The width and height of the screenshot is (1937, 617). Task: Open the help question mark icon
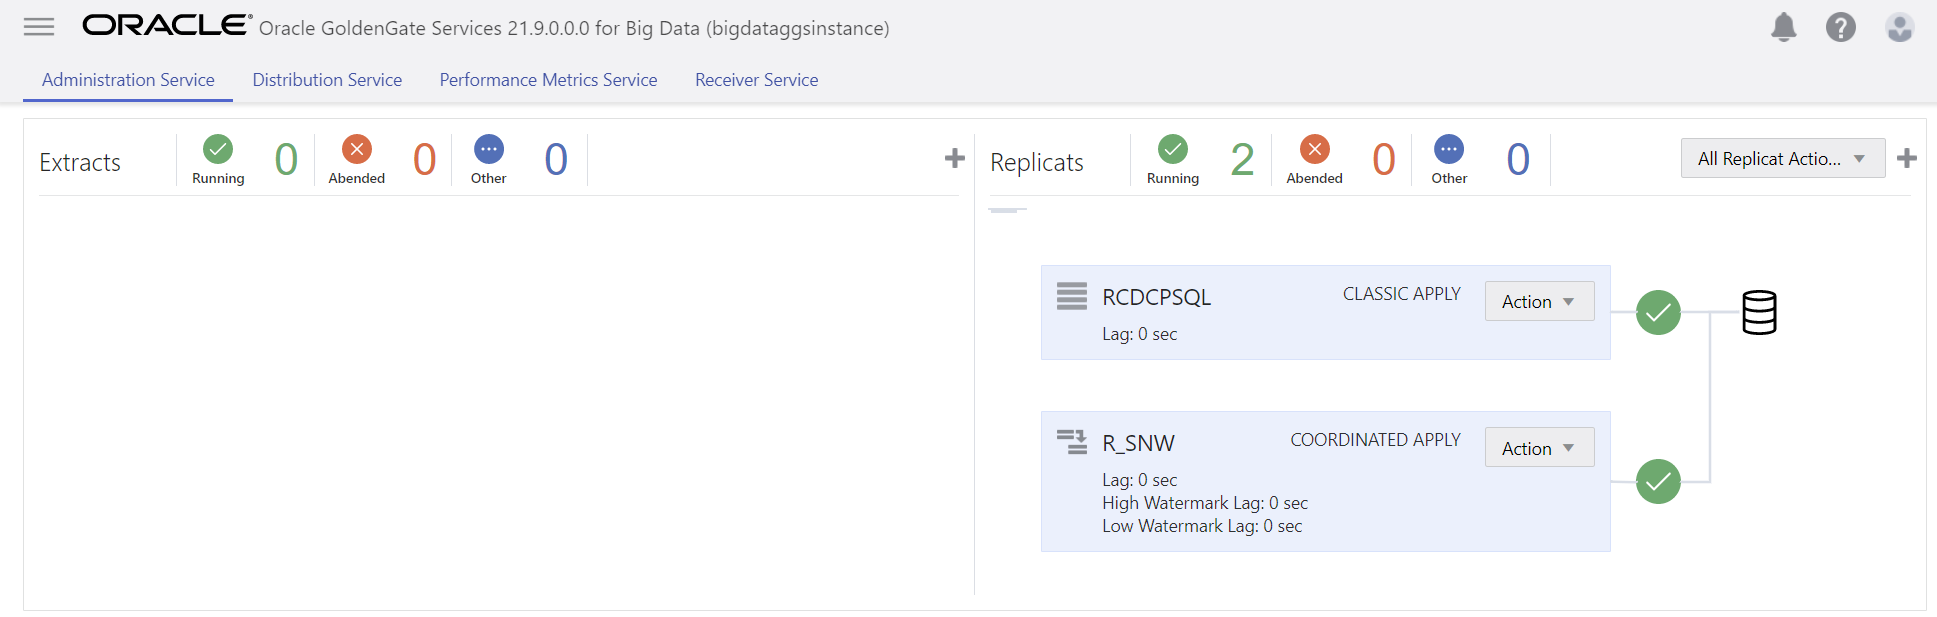tap(1840, 27)
